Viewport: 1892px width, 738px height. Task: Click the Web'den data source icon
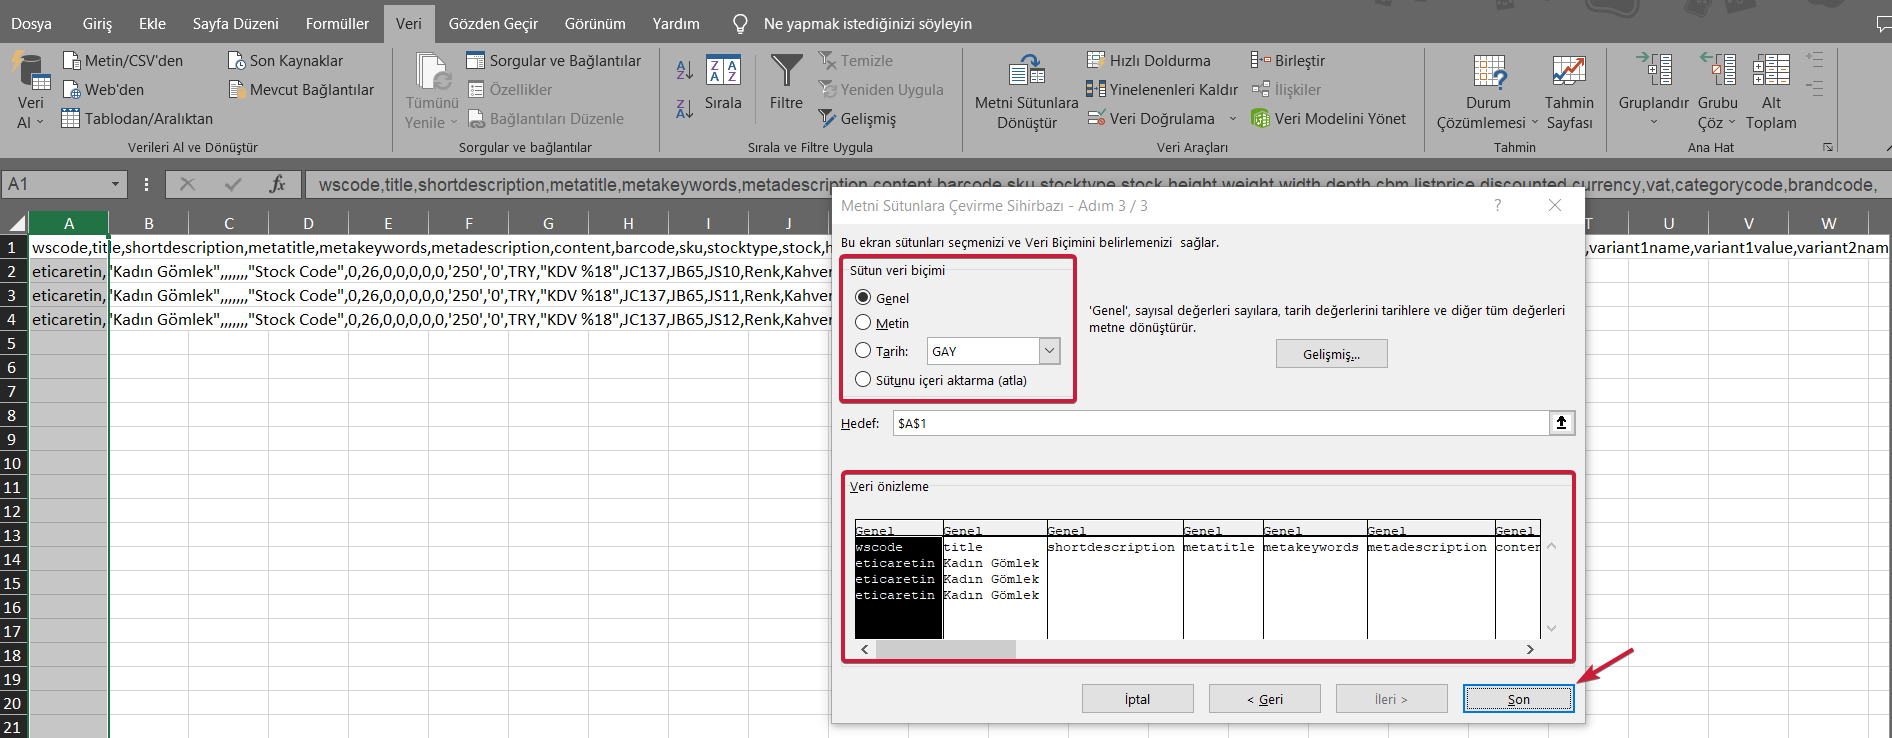tap(71, 90)
